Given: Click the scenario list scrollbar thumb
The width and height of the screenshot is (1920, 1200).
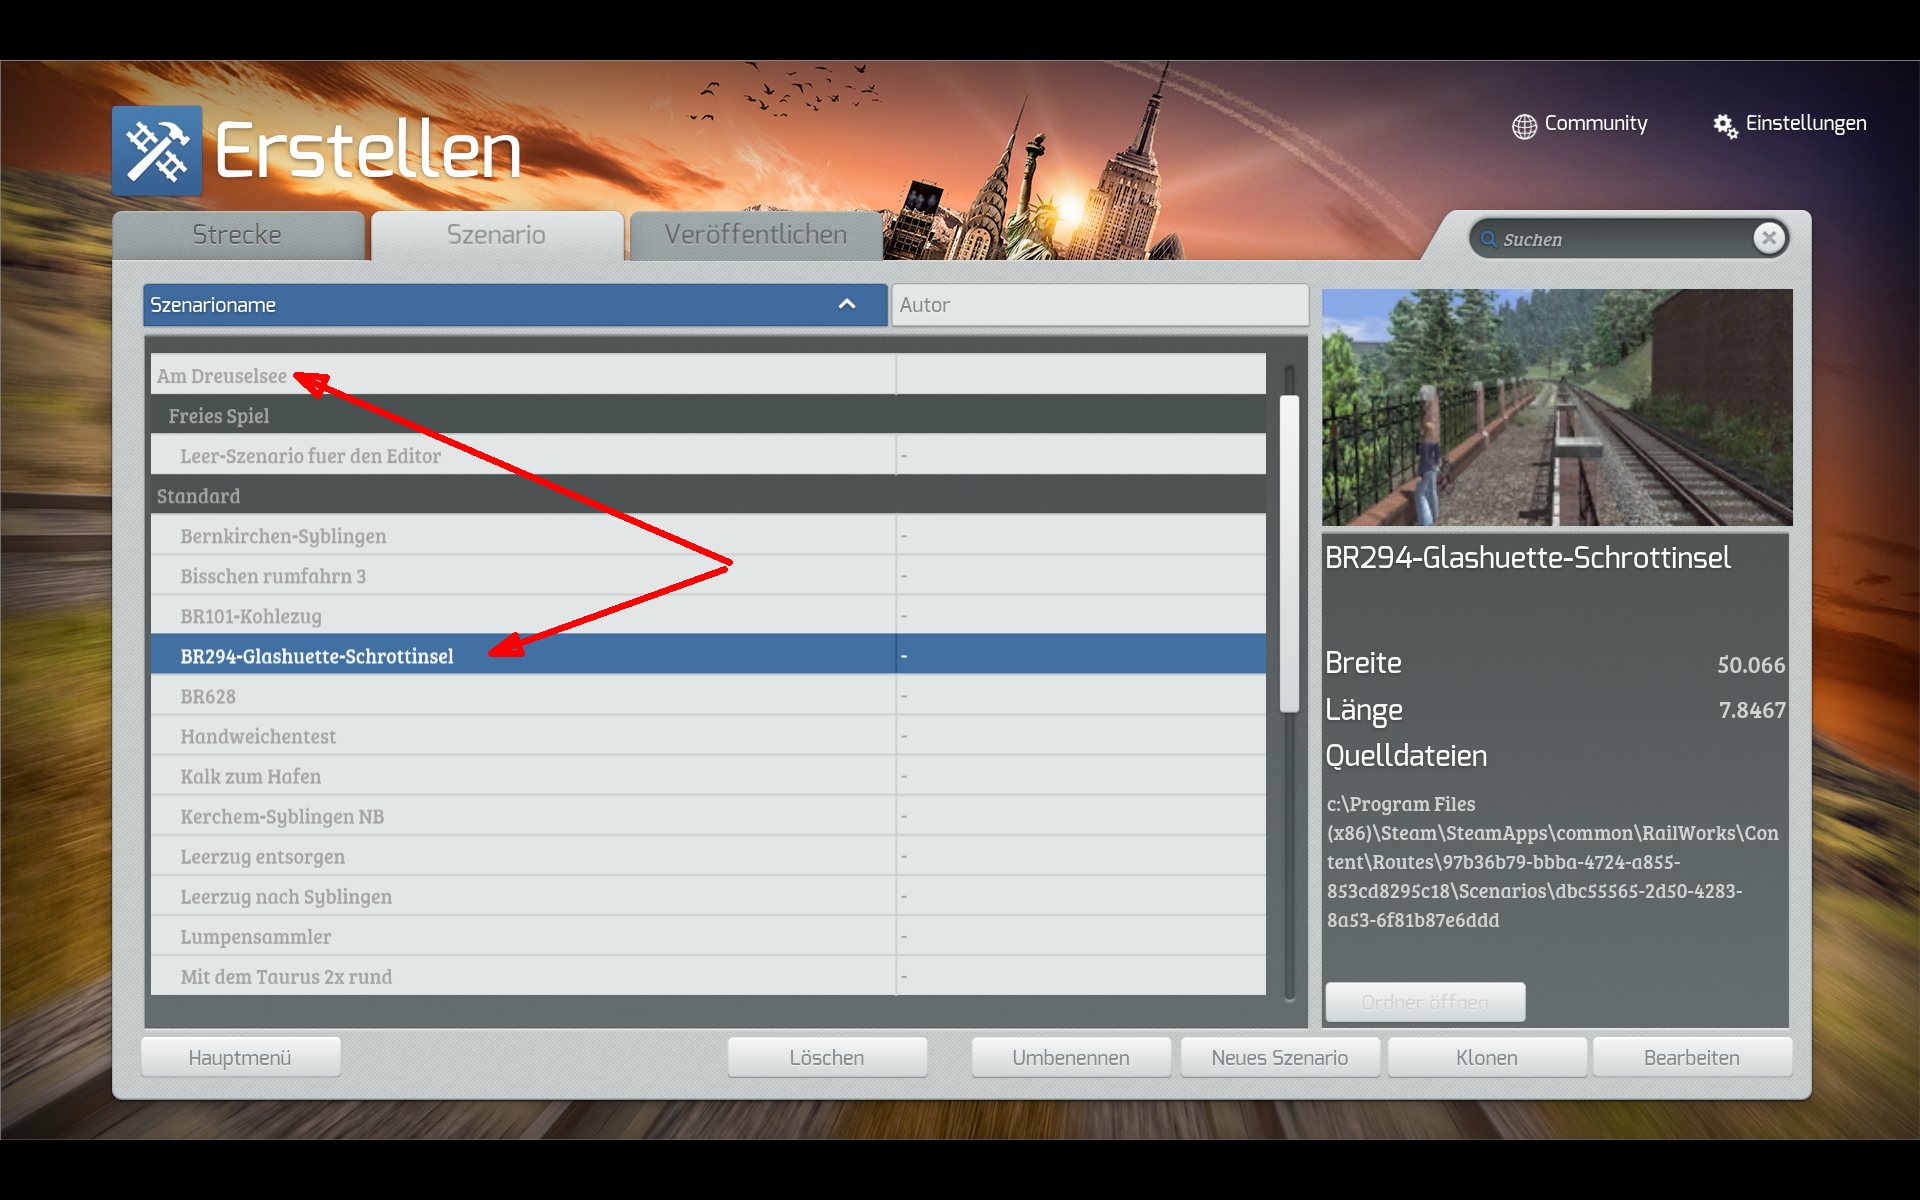Looking at the screenshot, I should point(1289,553).
